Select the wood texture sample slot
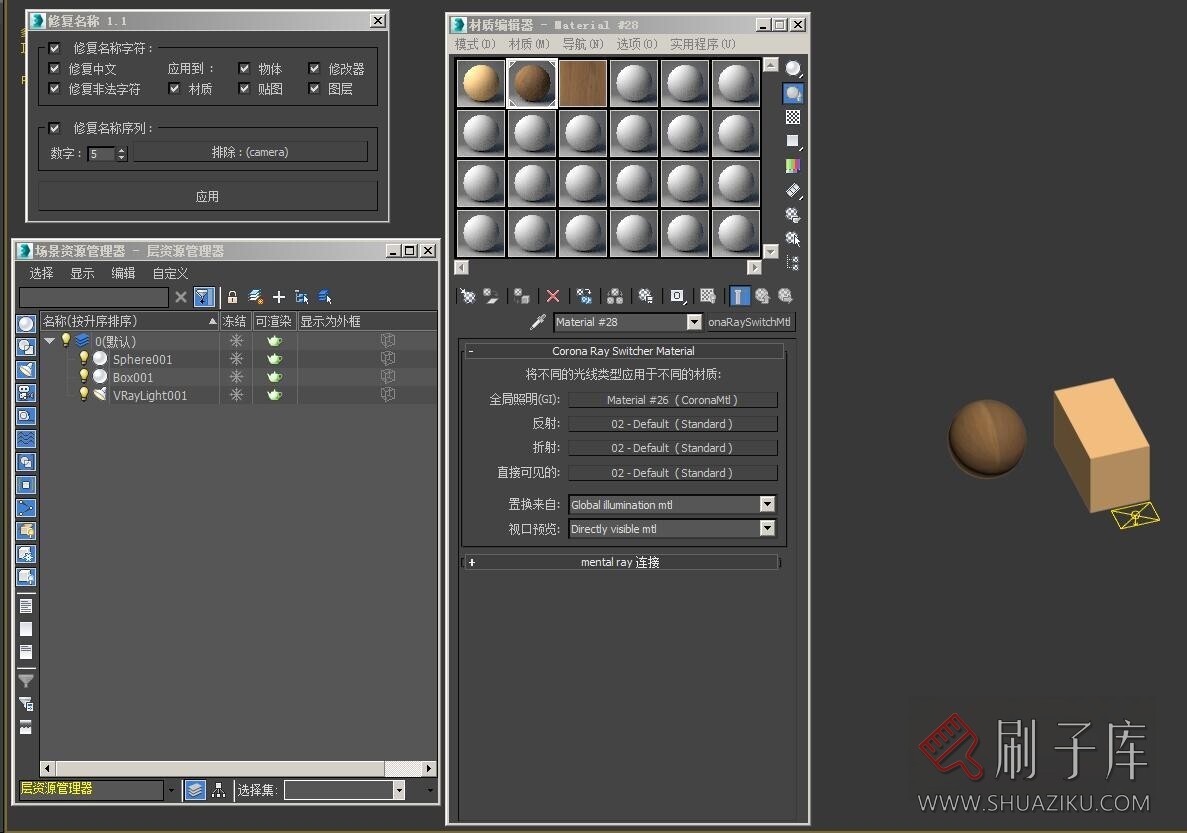The image size is (1187, 833). tap(584, 83)
